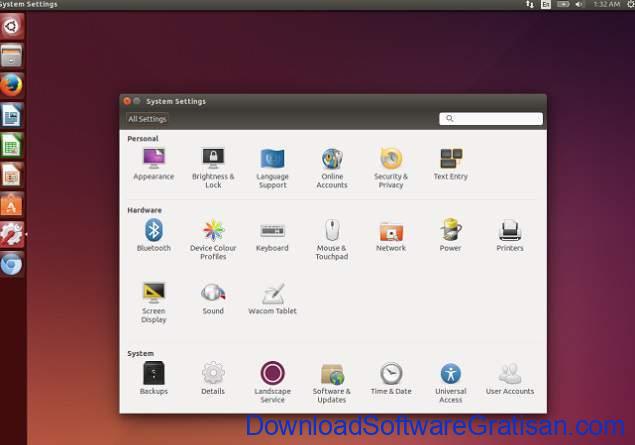
Task: Click System Settings launcher icon
Action: click(12, 234)
